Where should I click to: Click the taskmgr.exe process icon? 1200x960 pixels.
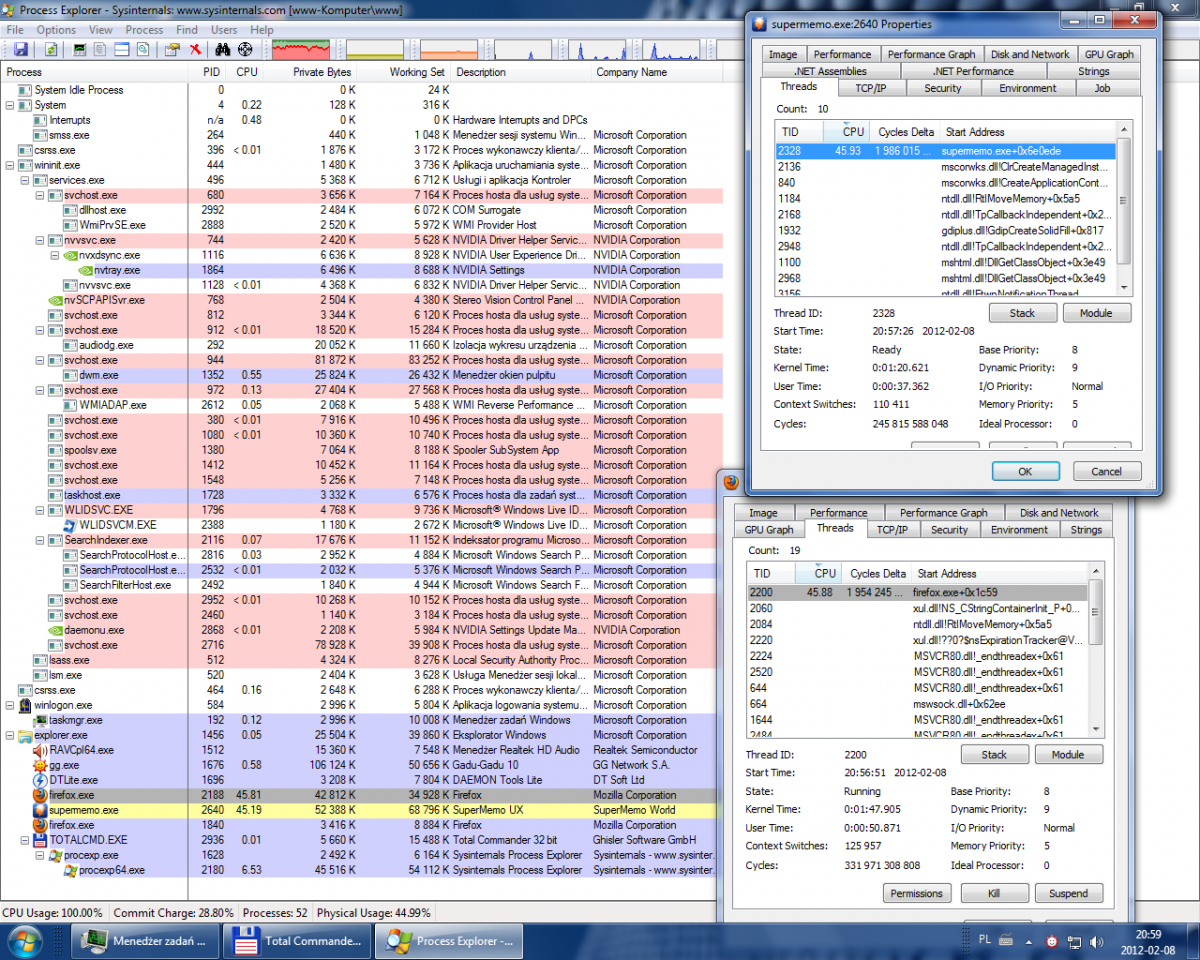click(41, 720)
